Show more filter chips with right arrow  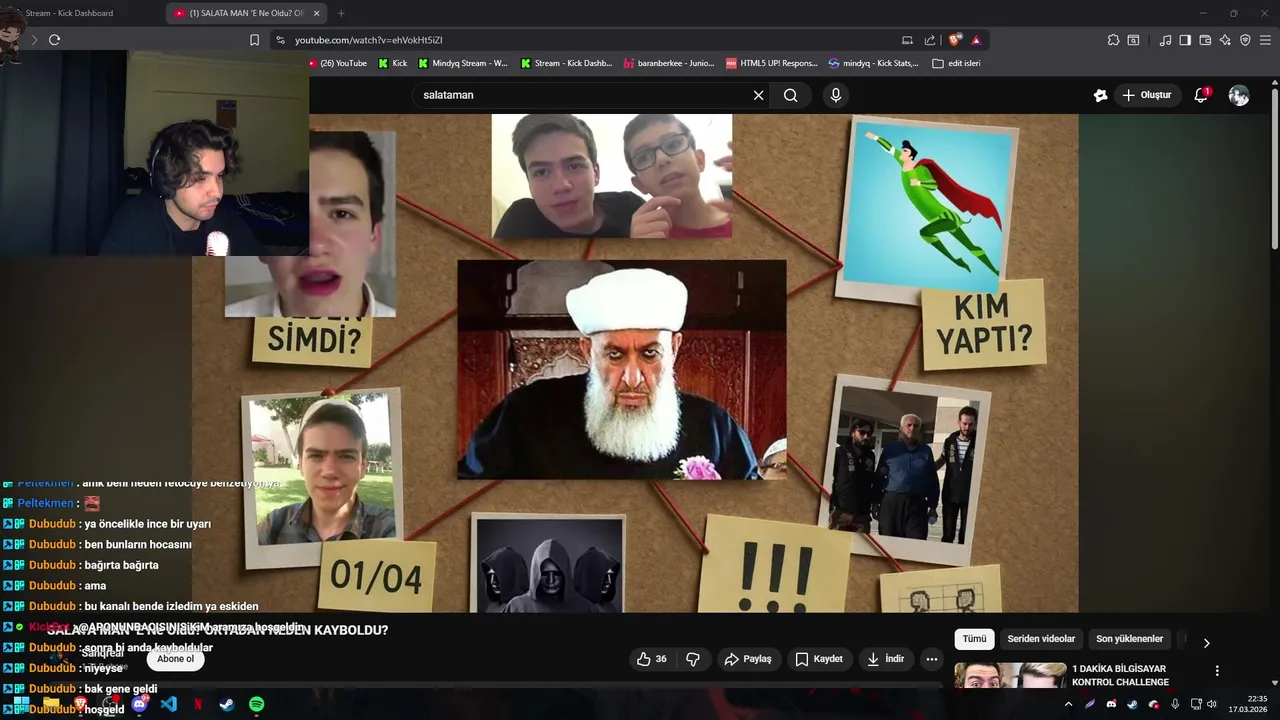[1206, 643]
